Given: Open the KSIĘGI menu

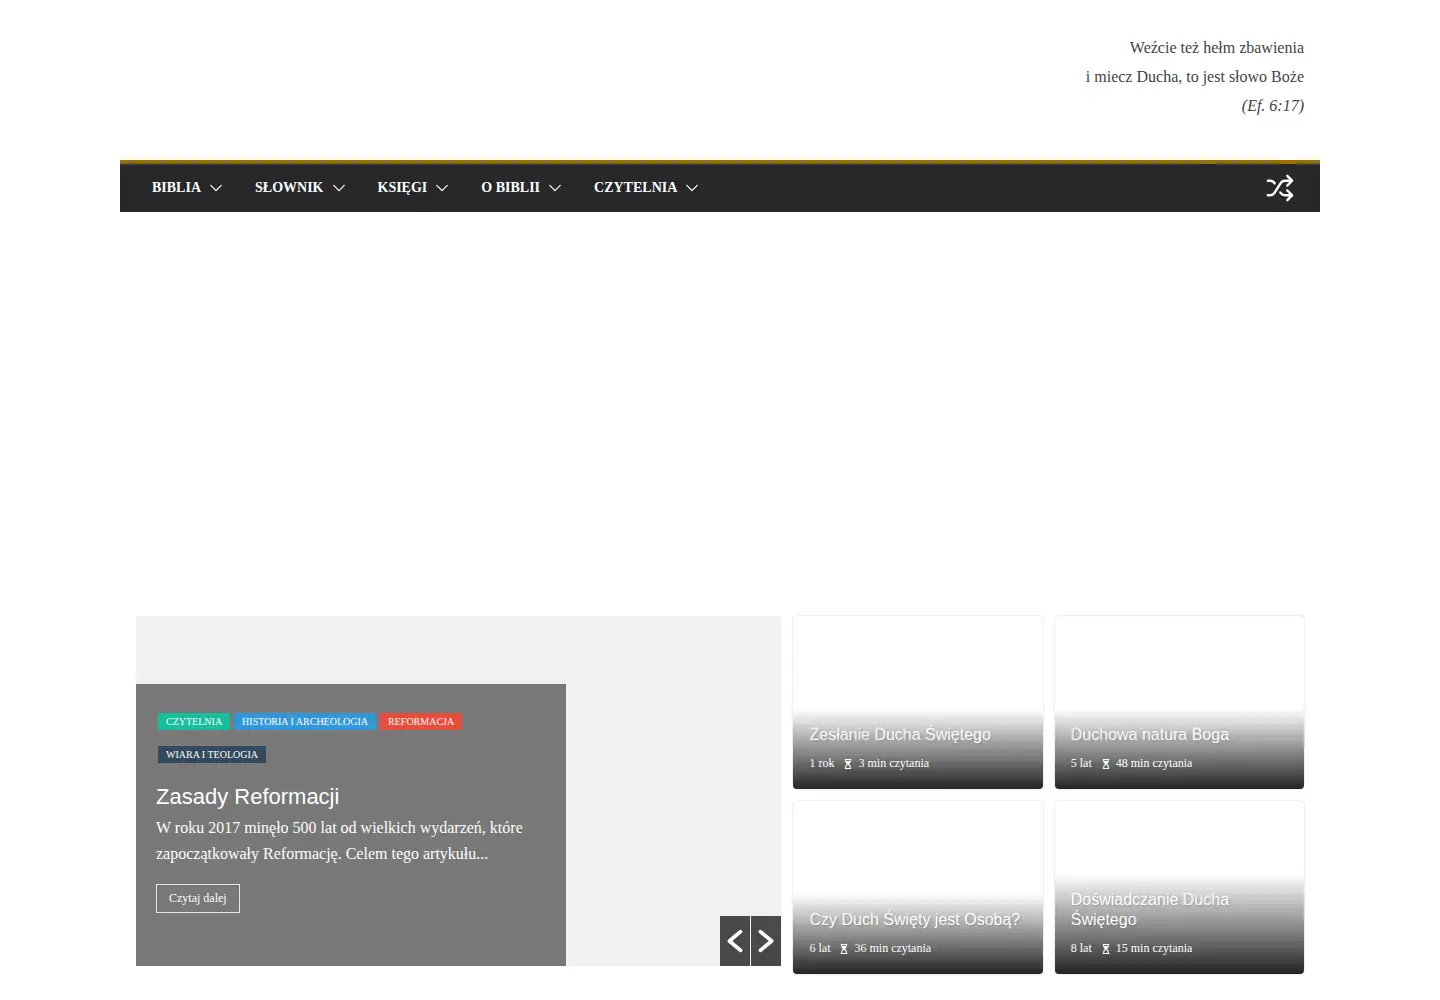Looking at the screenshot, I should (402, 187).
